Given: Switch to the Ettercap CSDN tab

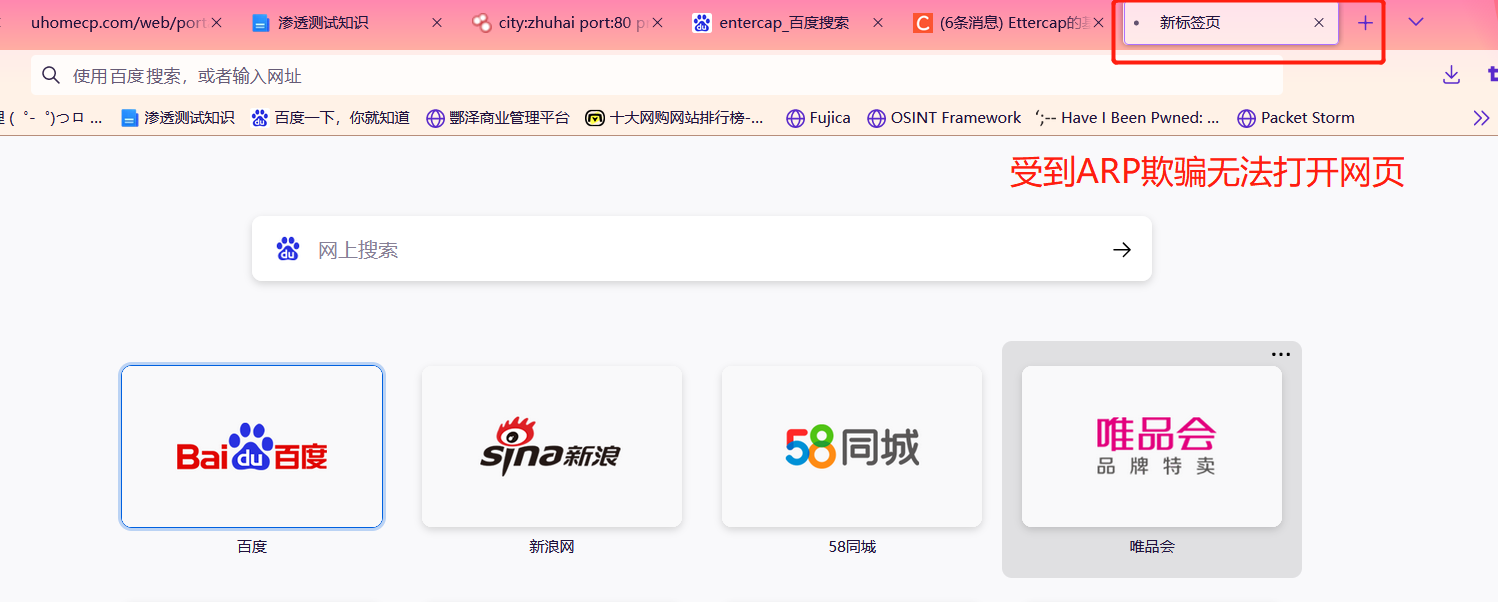Looking at the screenshot, I should coord(1006,22).
